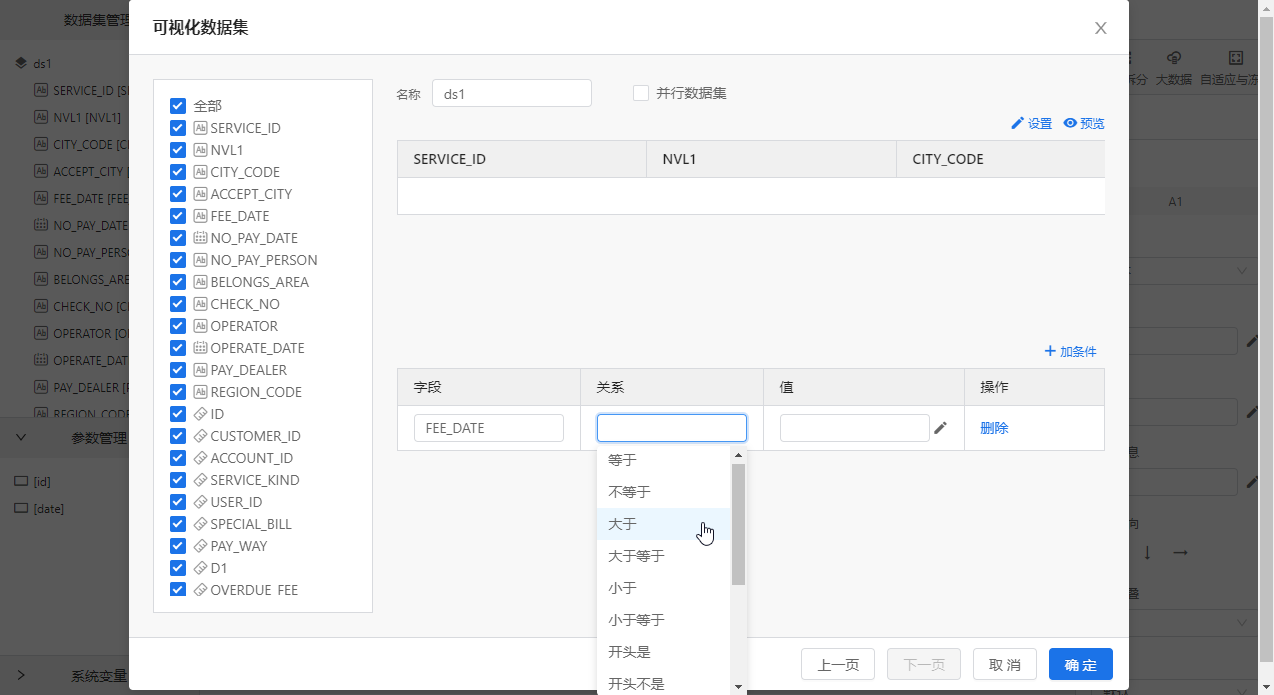The height and width of the screenshot is (695, 1274).
Task: Click the 确定 button
Action: click(x=1081, y=665)
